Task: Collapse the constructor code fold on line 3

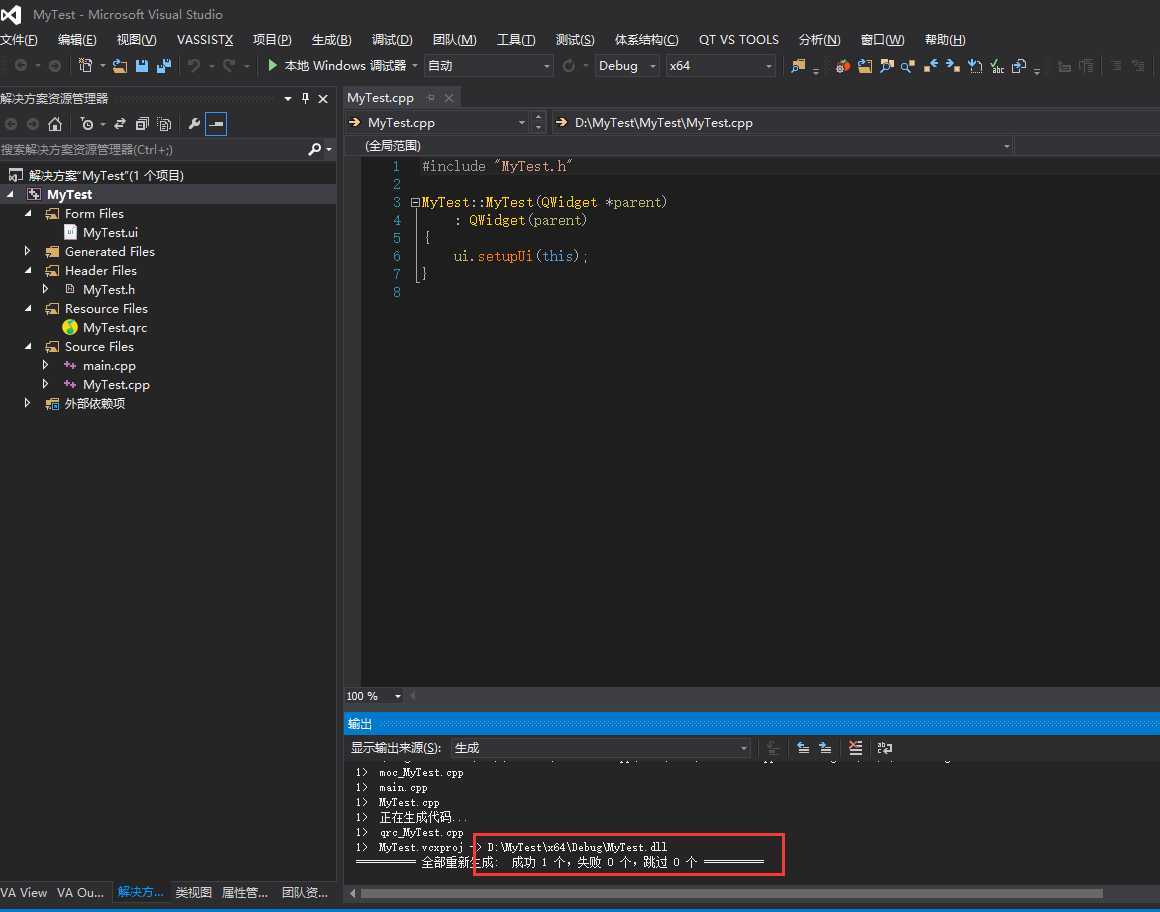Action: pos(415,202)
